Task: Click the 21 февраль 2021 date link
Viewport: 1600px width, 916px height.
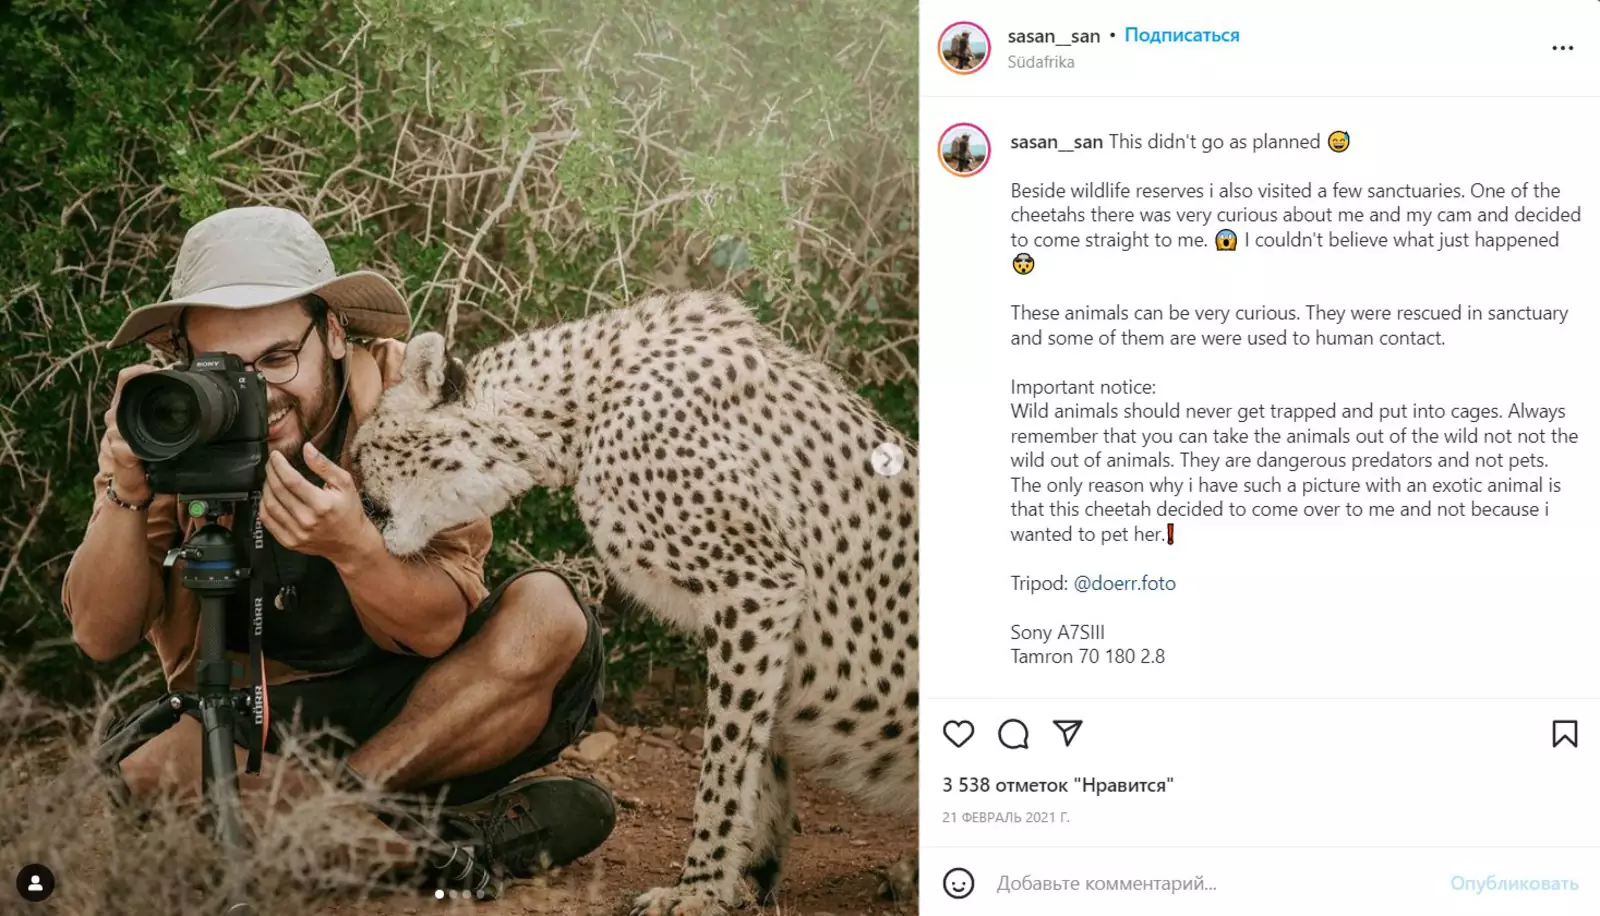Action: pos(1005,817)
